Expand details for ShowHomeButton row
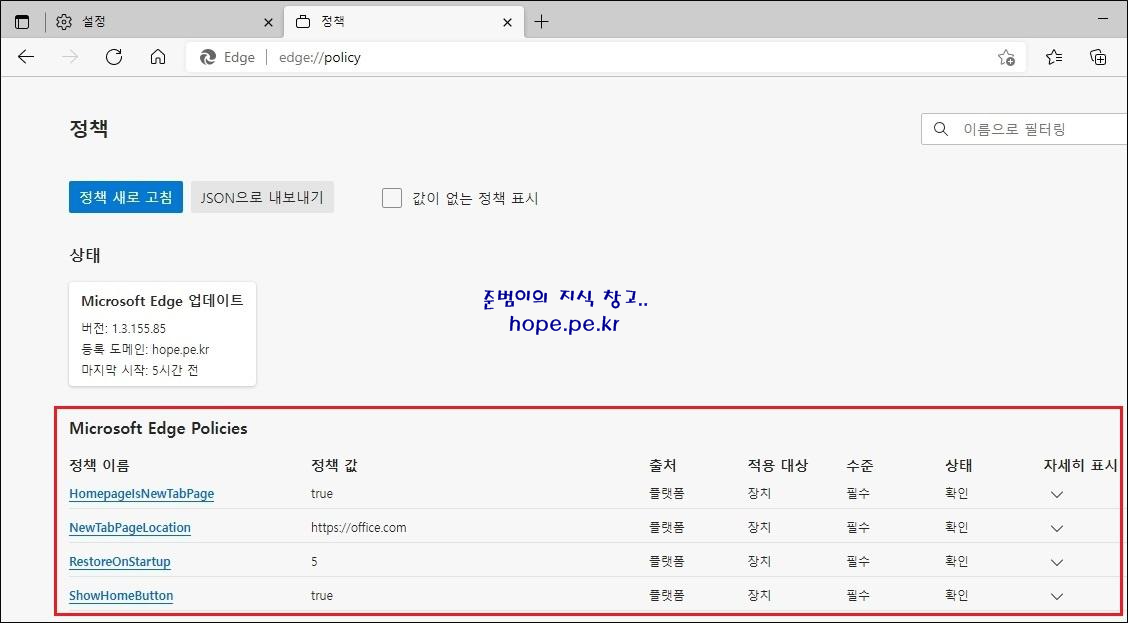 click(x=1057, y=596)
